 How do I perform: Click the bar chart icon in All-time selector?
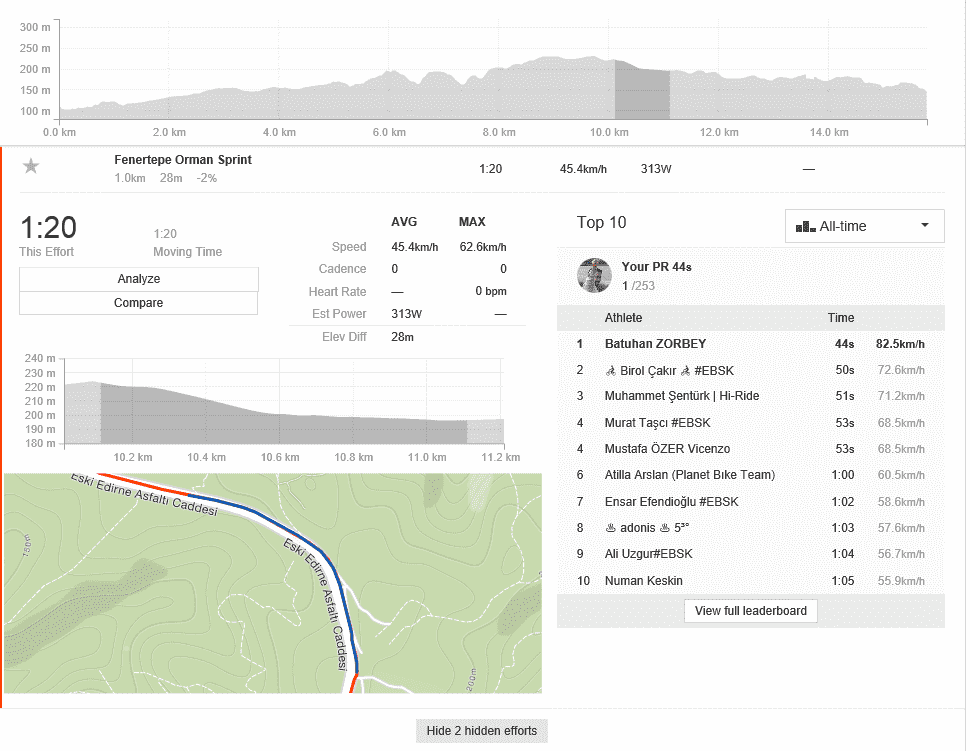(805, 227)
